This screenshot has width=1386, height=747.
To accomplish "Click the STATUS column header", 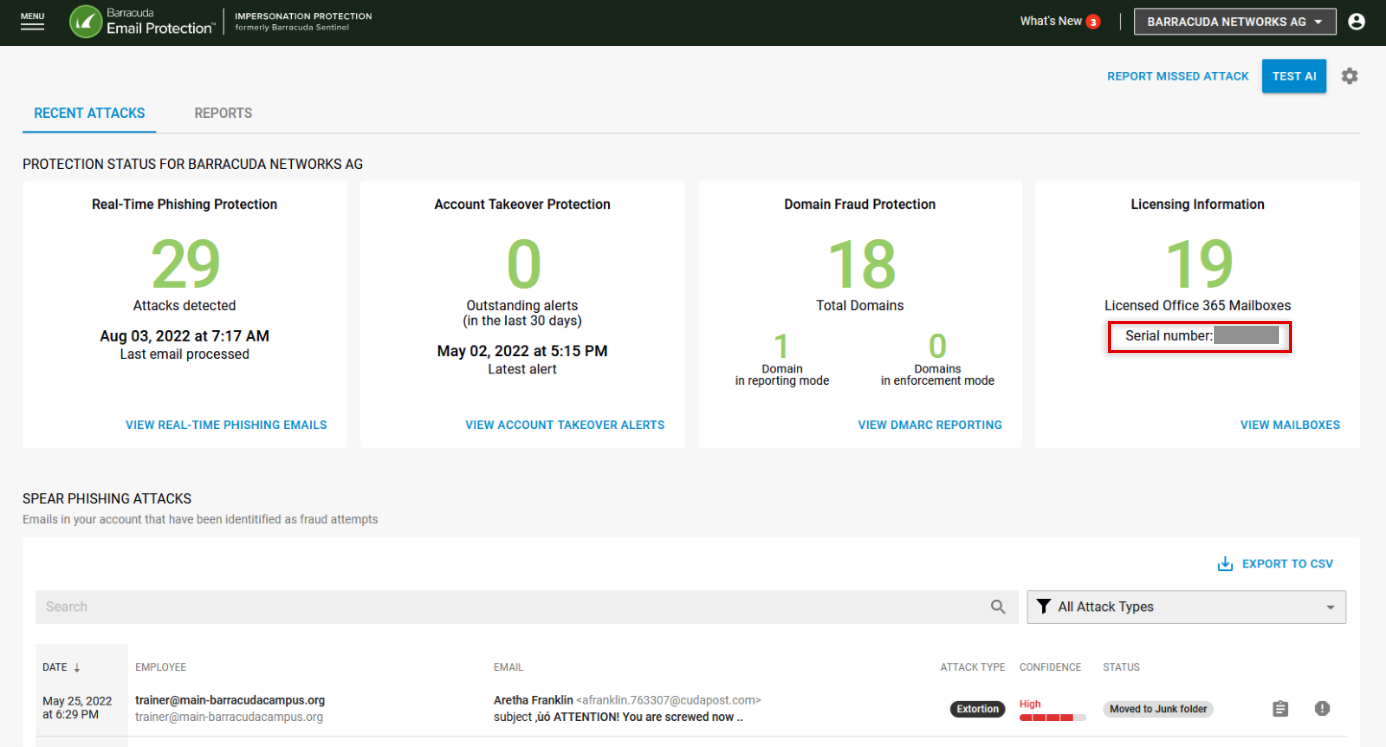I will (1121, 667).
